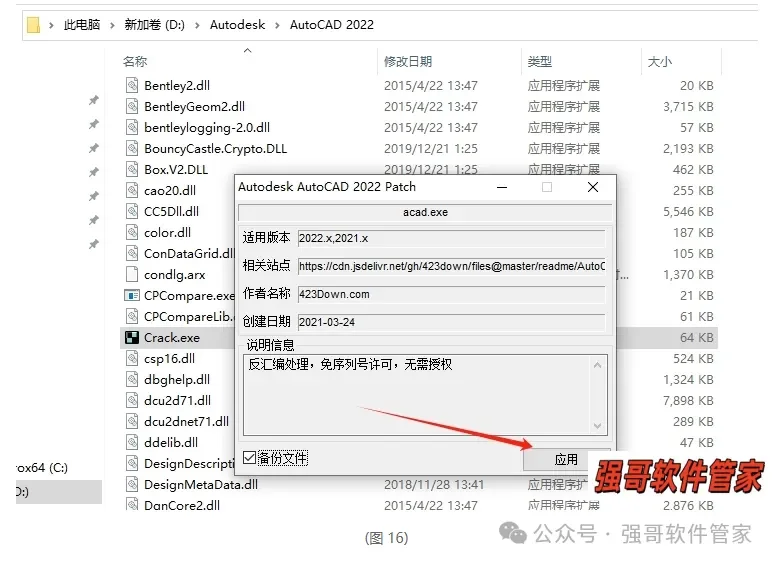Click the 7,898 KB size cell
The height and width of the screenshot is (564, 776).
(x=688, y=400)
